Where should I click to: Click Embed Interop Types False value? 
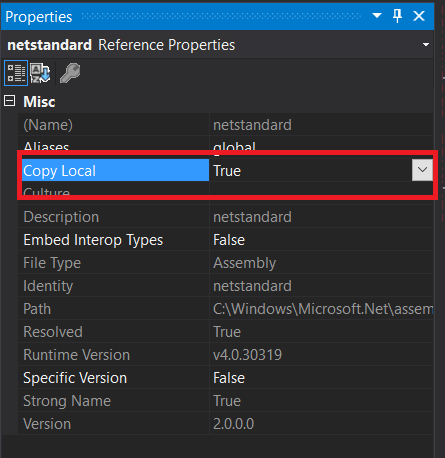tap(229, 240)
